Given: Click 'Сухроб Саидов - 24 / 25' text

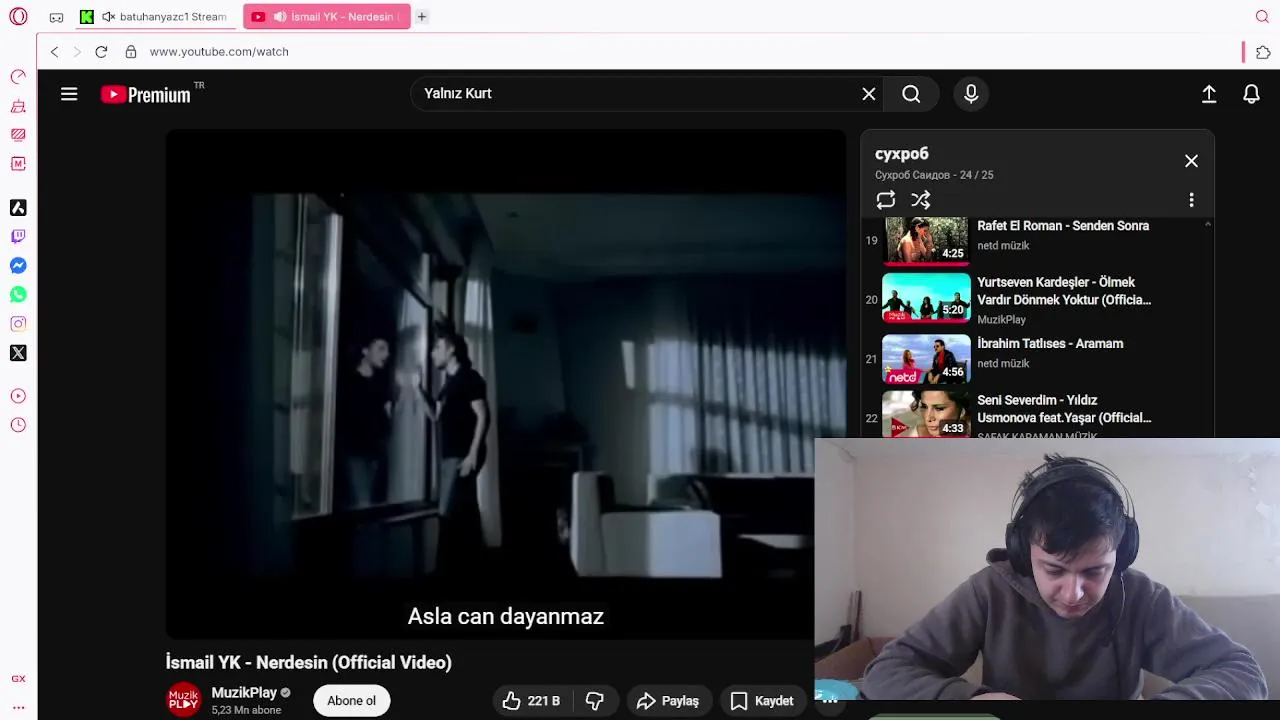Looking at the screenshot, I should pos(934,175).
